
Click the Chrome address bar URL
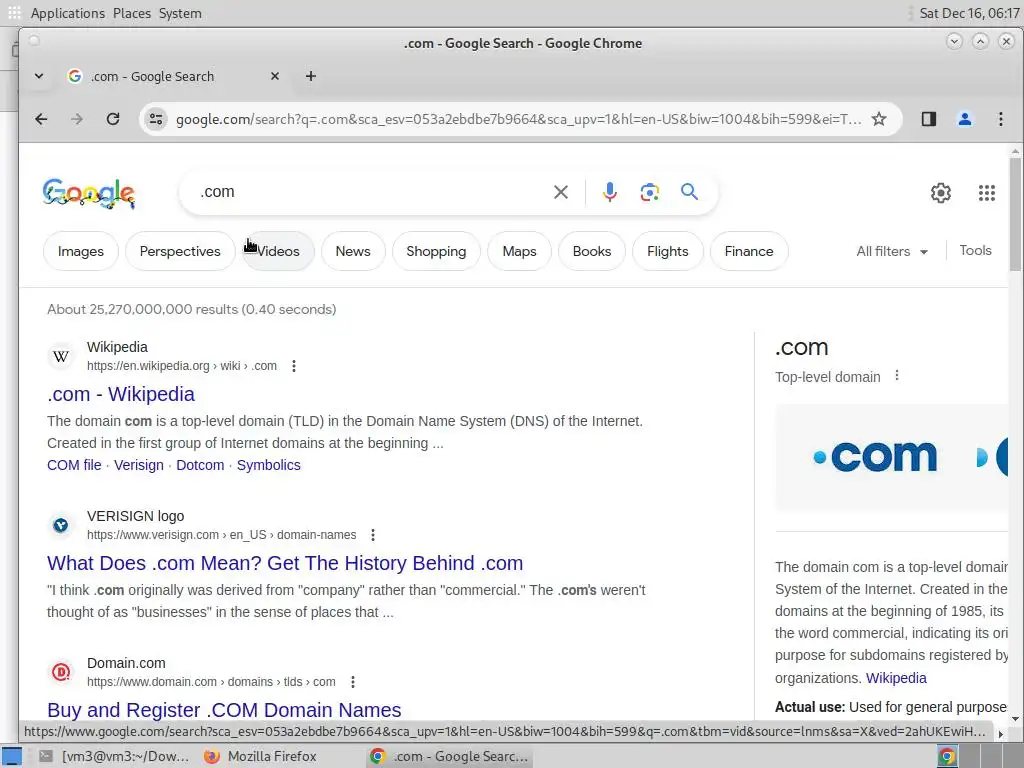tap(518, 119)
